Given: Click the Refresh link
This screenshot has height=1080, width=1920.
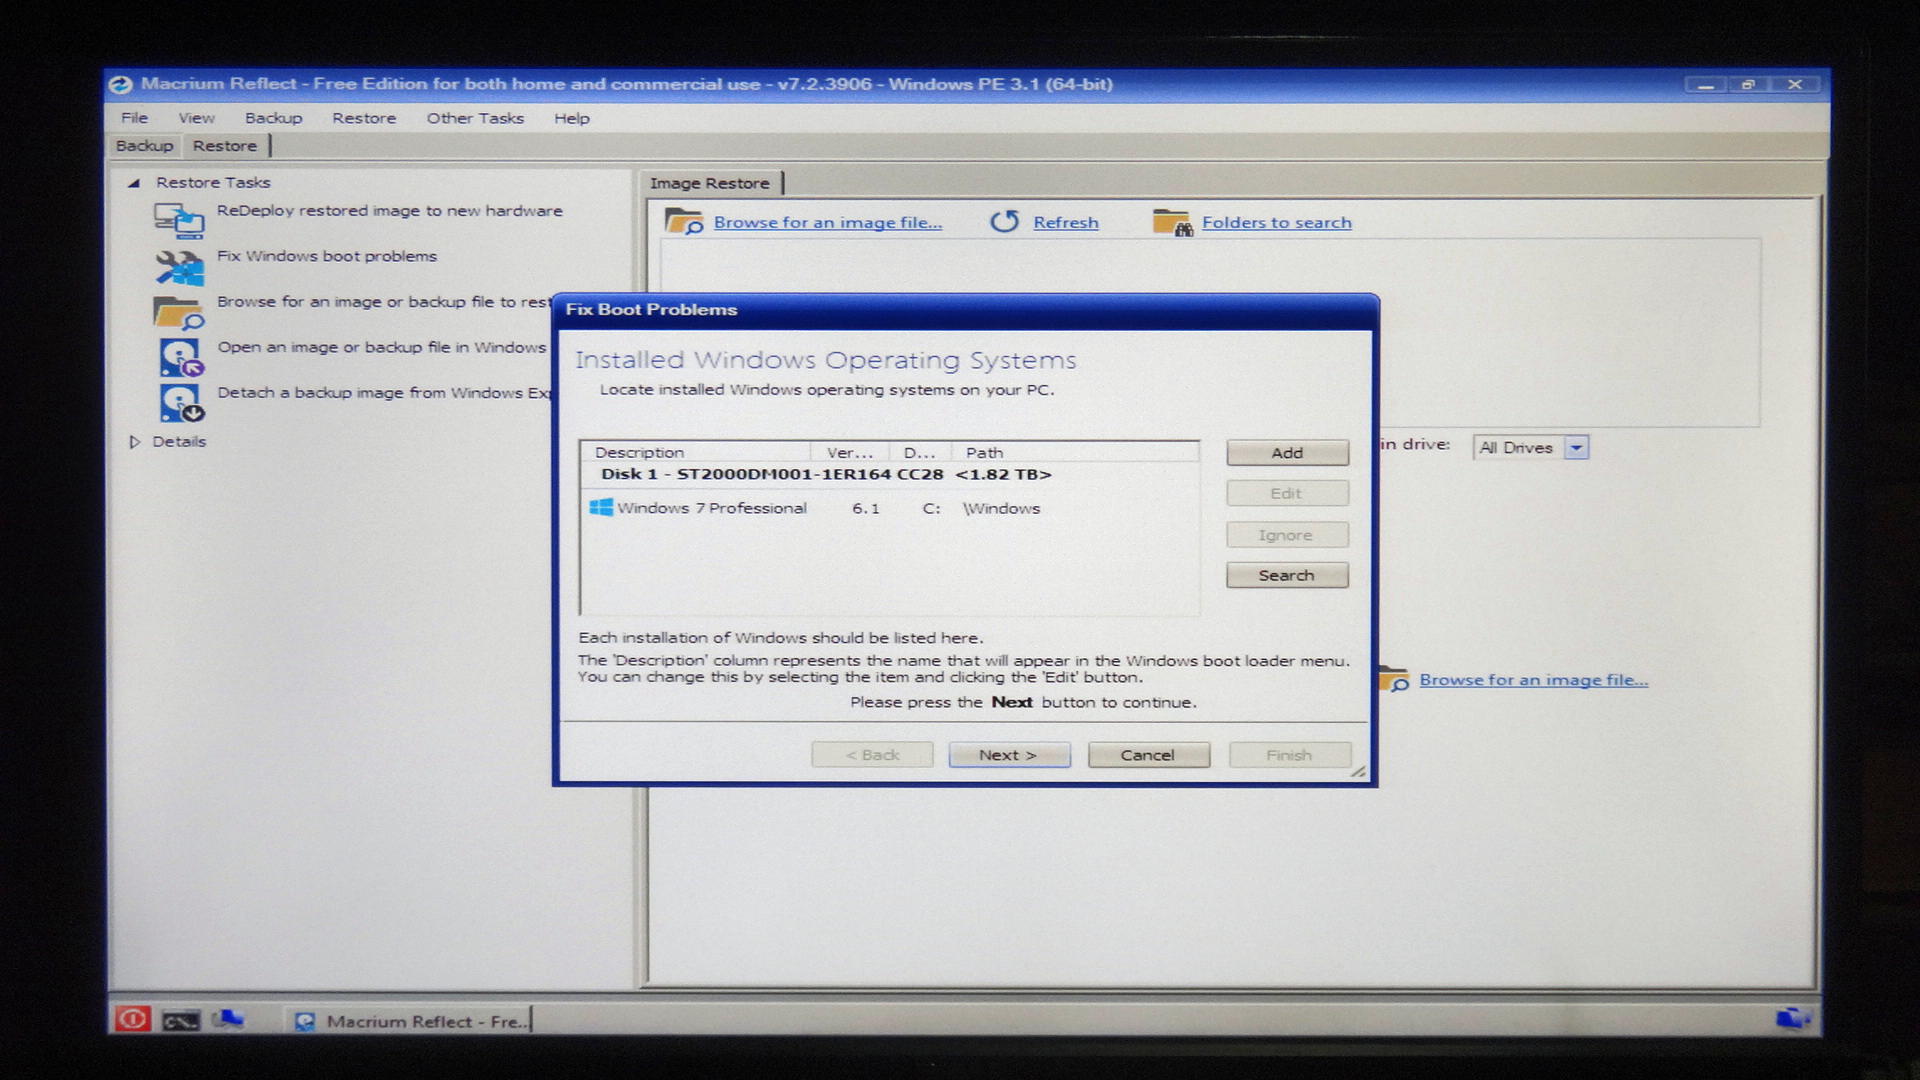Looking at the screenshot, I should (1066, 222).
